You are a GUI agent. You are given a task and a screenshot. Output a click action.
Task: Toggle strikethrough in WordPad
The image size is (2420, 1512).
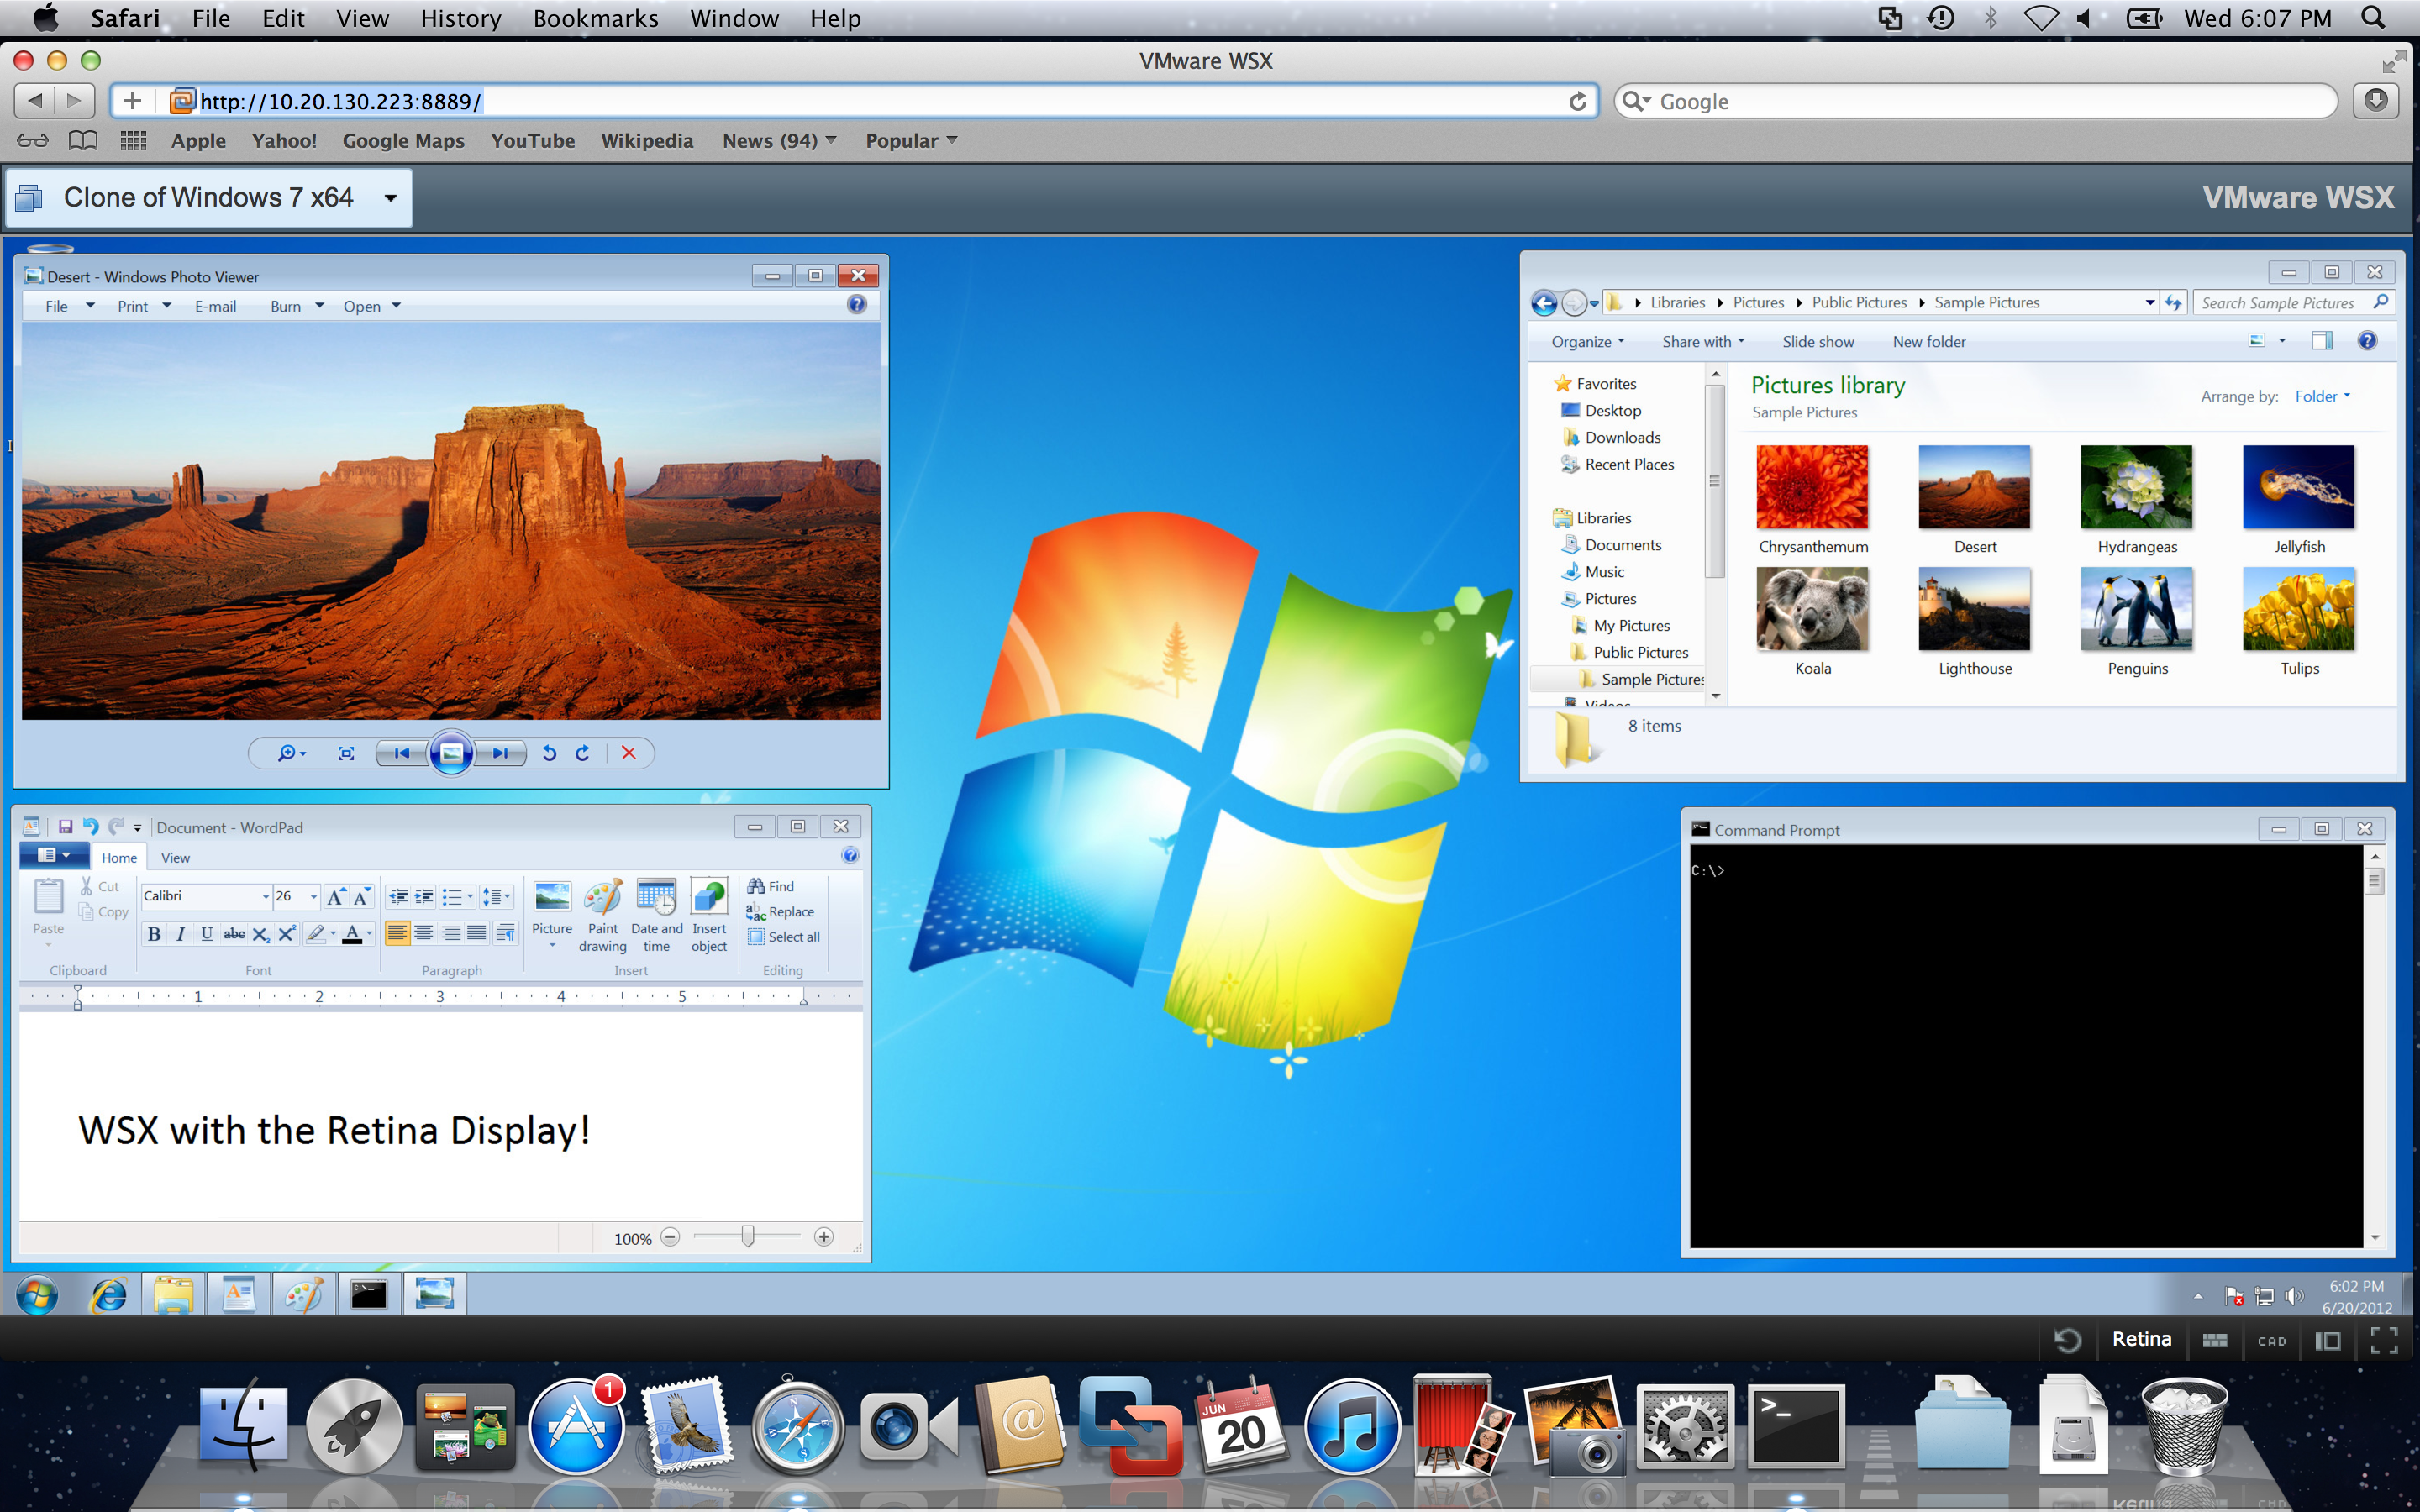click(234, 934)
